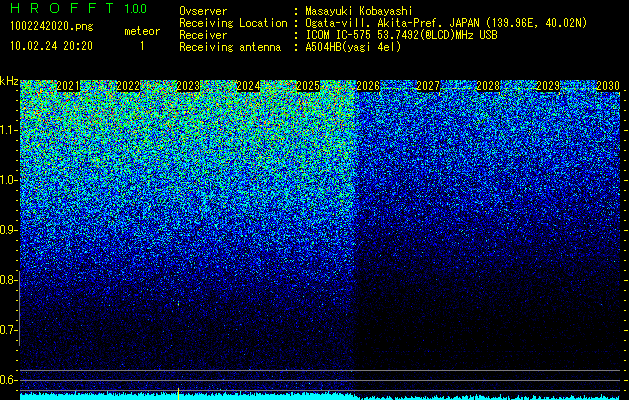Viewport: 629px width, 400px height.
Task: Click the meteor count label
Action: (x=142, y=31)
